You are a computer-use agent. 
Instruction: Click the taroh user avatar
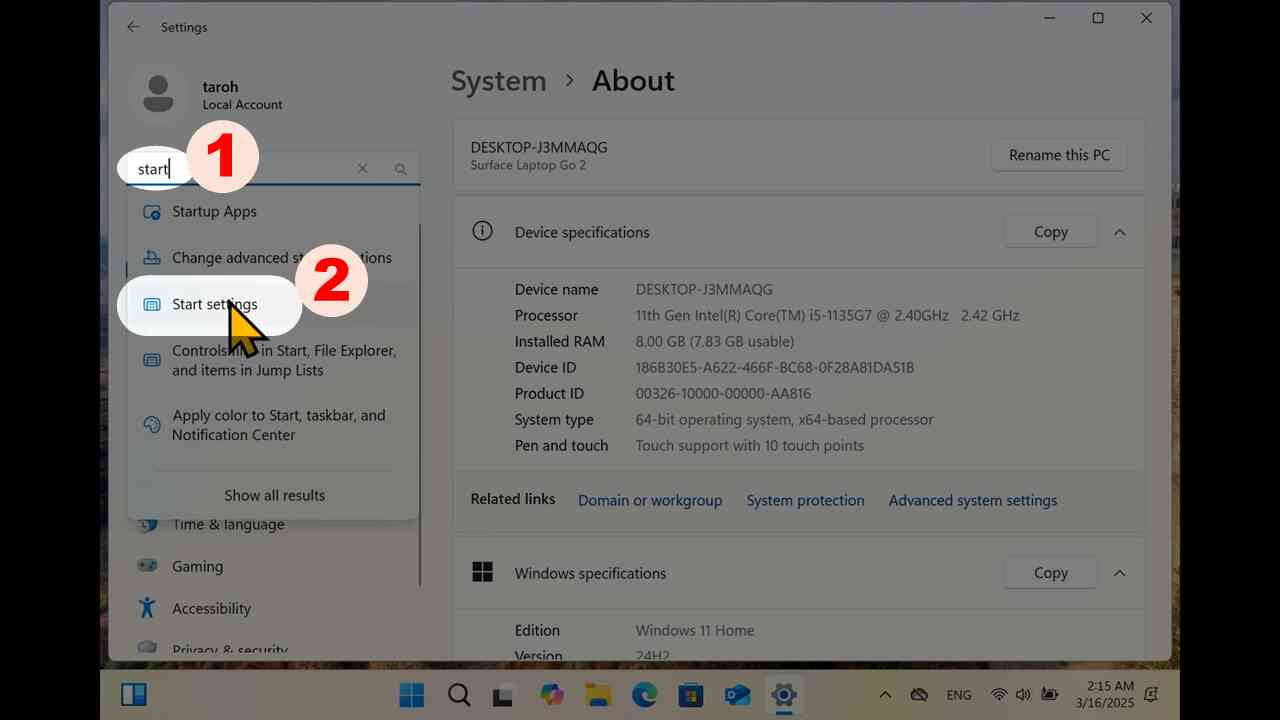tap(158, 94)
